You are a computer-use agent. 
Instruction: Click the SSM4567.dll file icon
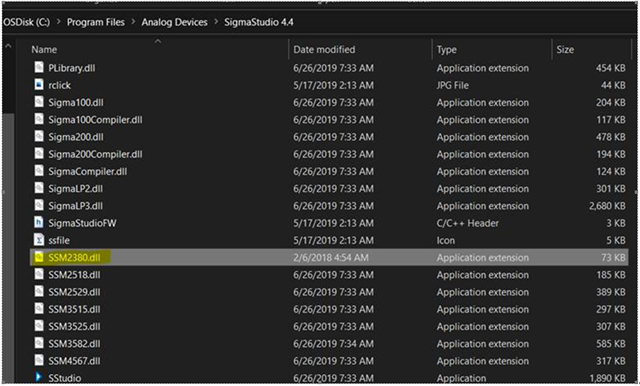(x=39, y=361)
